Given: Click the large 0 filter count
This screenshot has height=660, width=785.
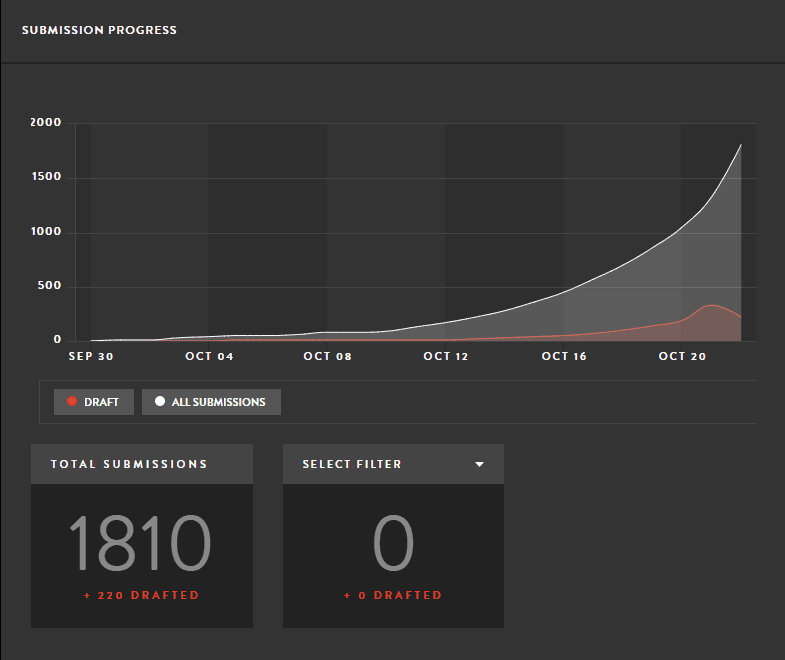Looking at the screenshot, I should tap(392, 544).
